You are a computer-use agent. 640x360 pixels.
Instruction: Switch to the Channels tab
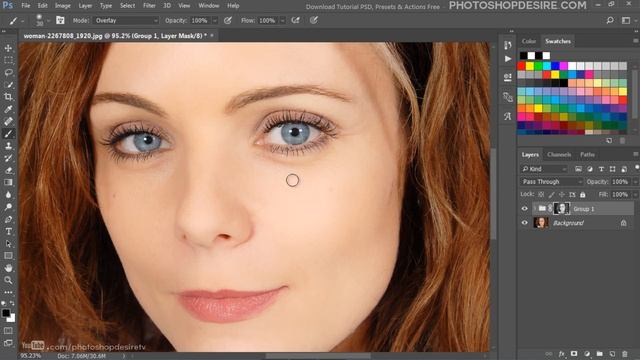tap(559, 155)
